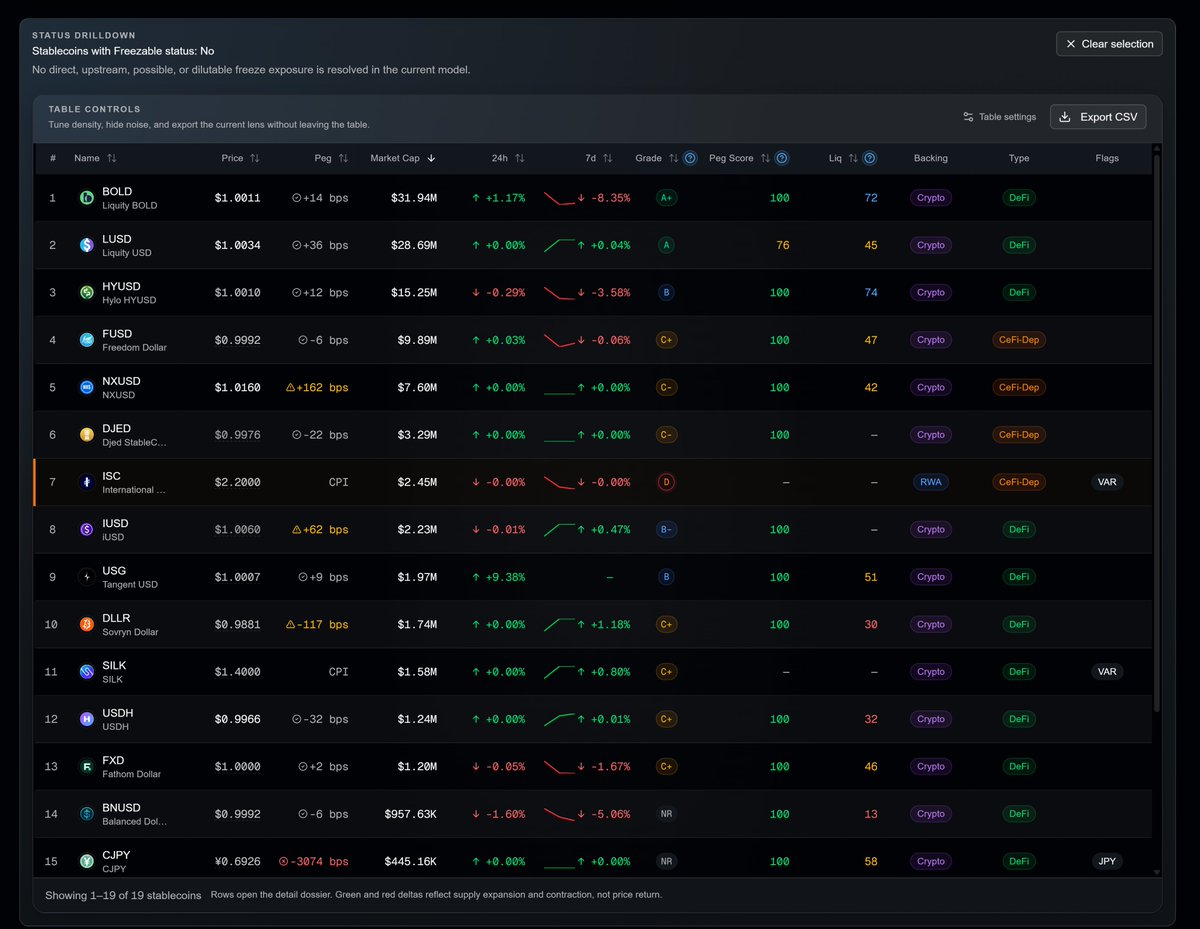Click the USG Tangent USD logo icon
Screen dimensions: 1200x929
[87, 577]
